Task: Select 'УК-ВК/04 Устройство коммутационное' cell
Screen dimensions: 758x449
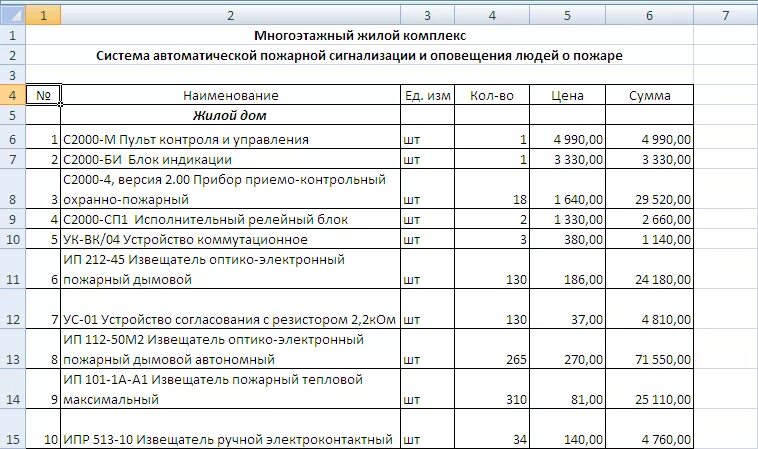Action: 231,239
